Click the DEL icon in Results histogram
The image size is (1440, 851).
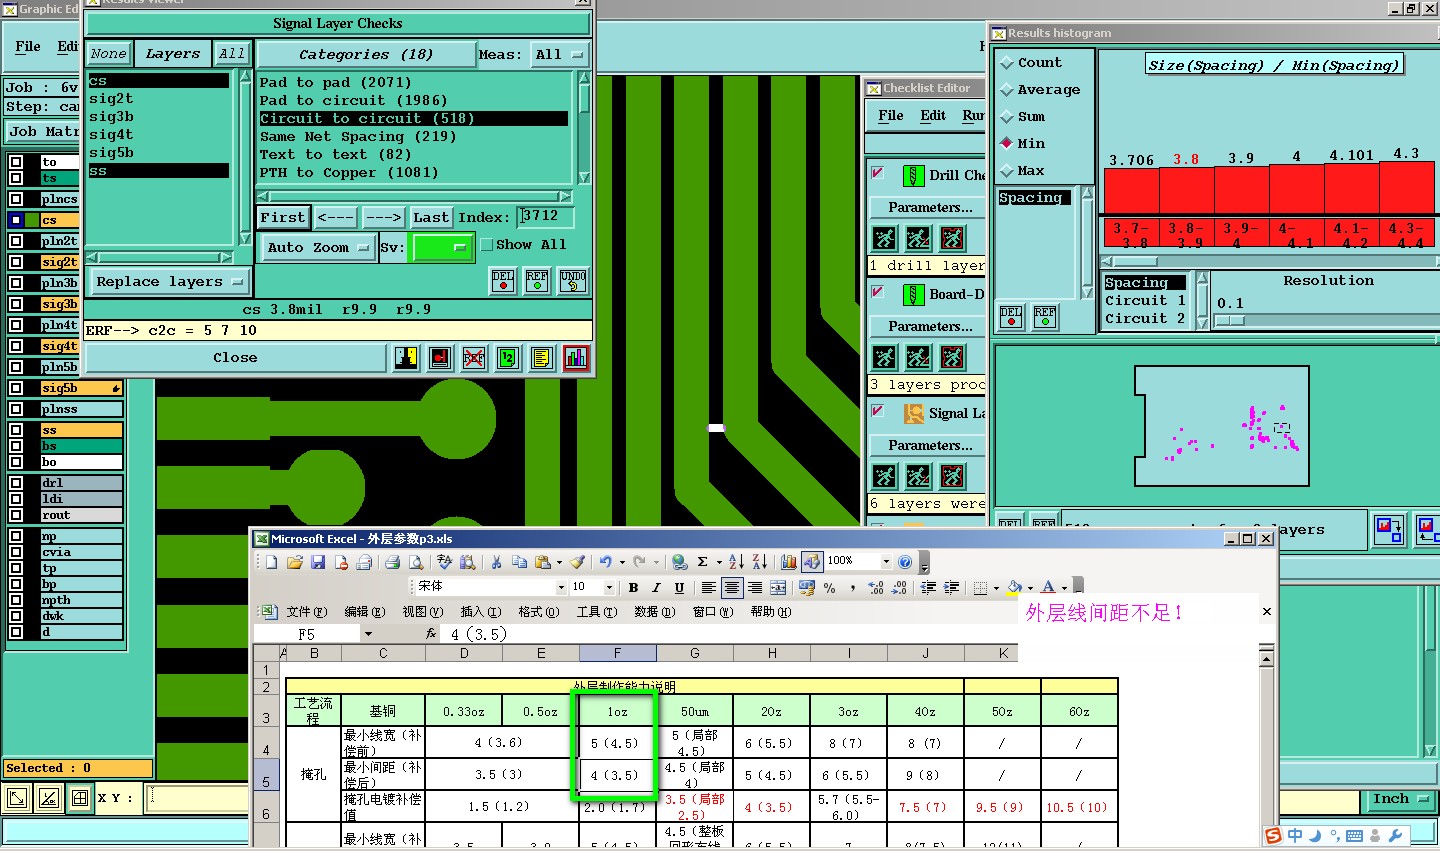[x=1011, y=317]
